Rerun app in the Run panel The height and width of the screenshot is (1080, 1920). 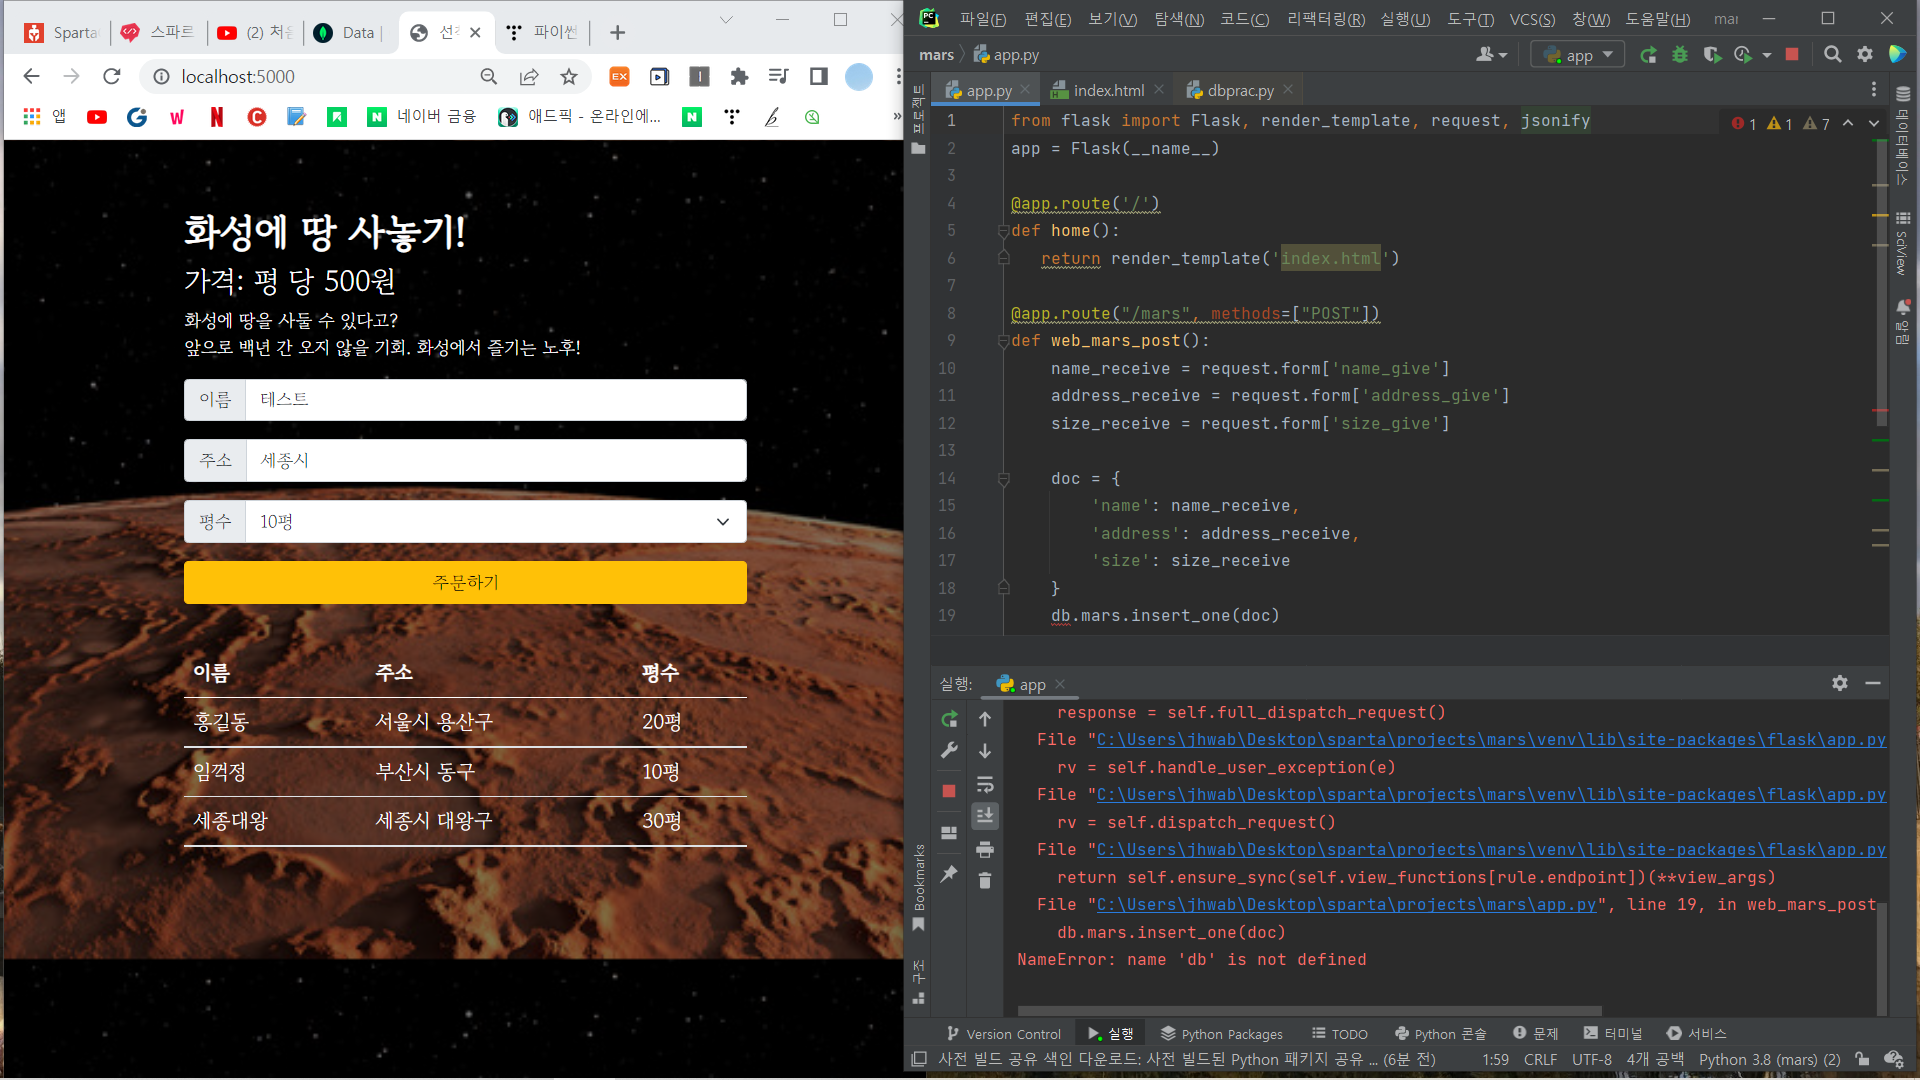pyautogui.click(x=949, y=719)
